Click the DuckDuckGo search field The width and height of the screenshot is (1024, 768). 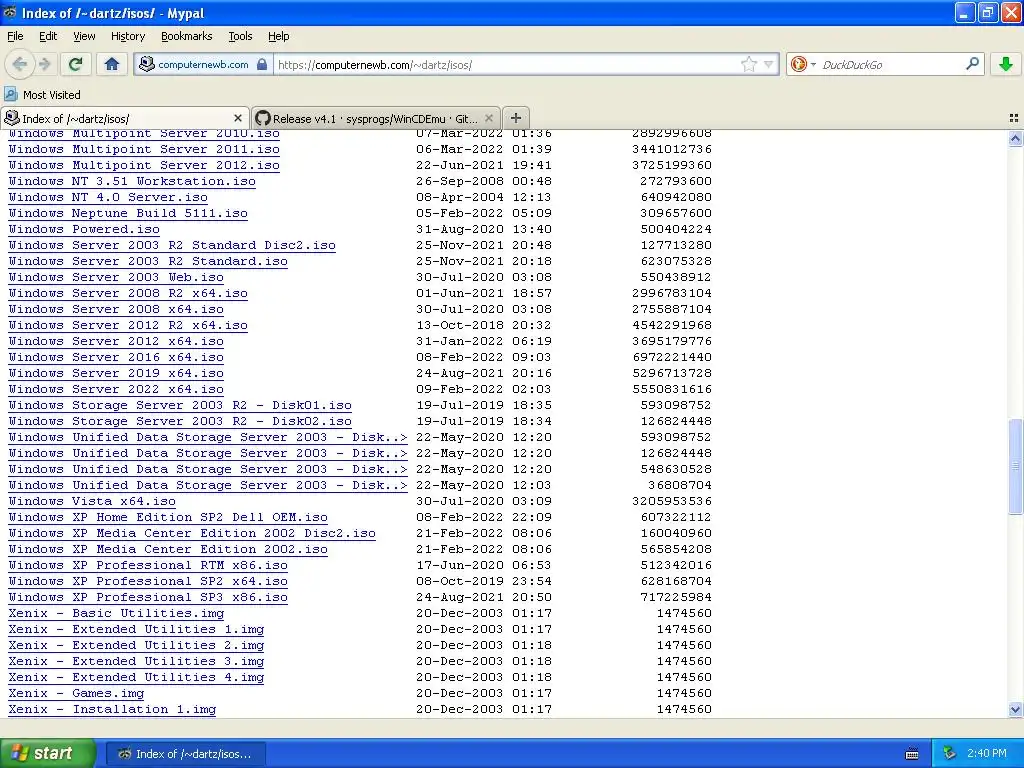pyautogui.click(x=891, y=65)
